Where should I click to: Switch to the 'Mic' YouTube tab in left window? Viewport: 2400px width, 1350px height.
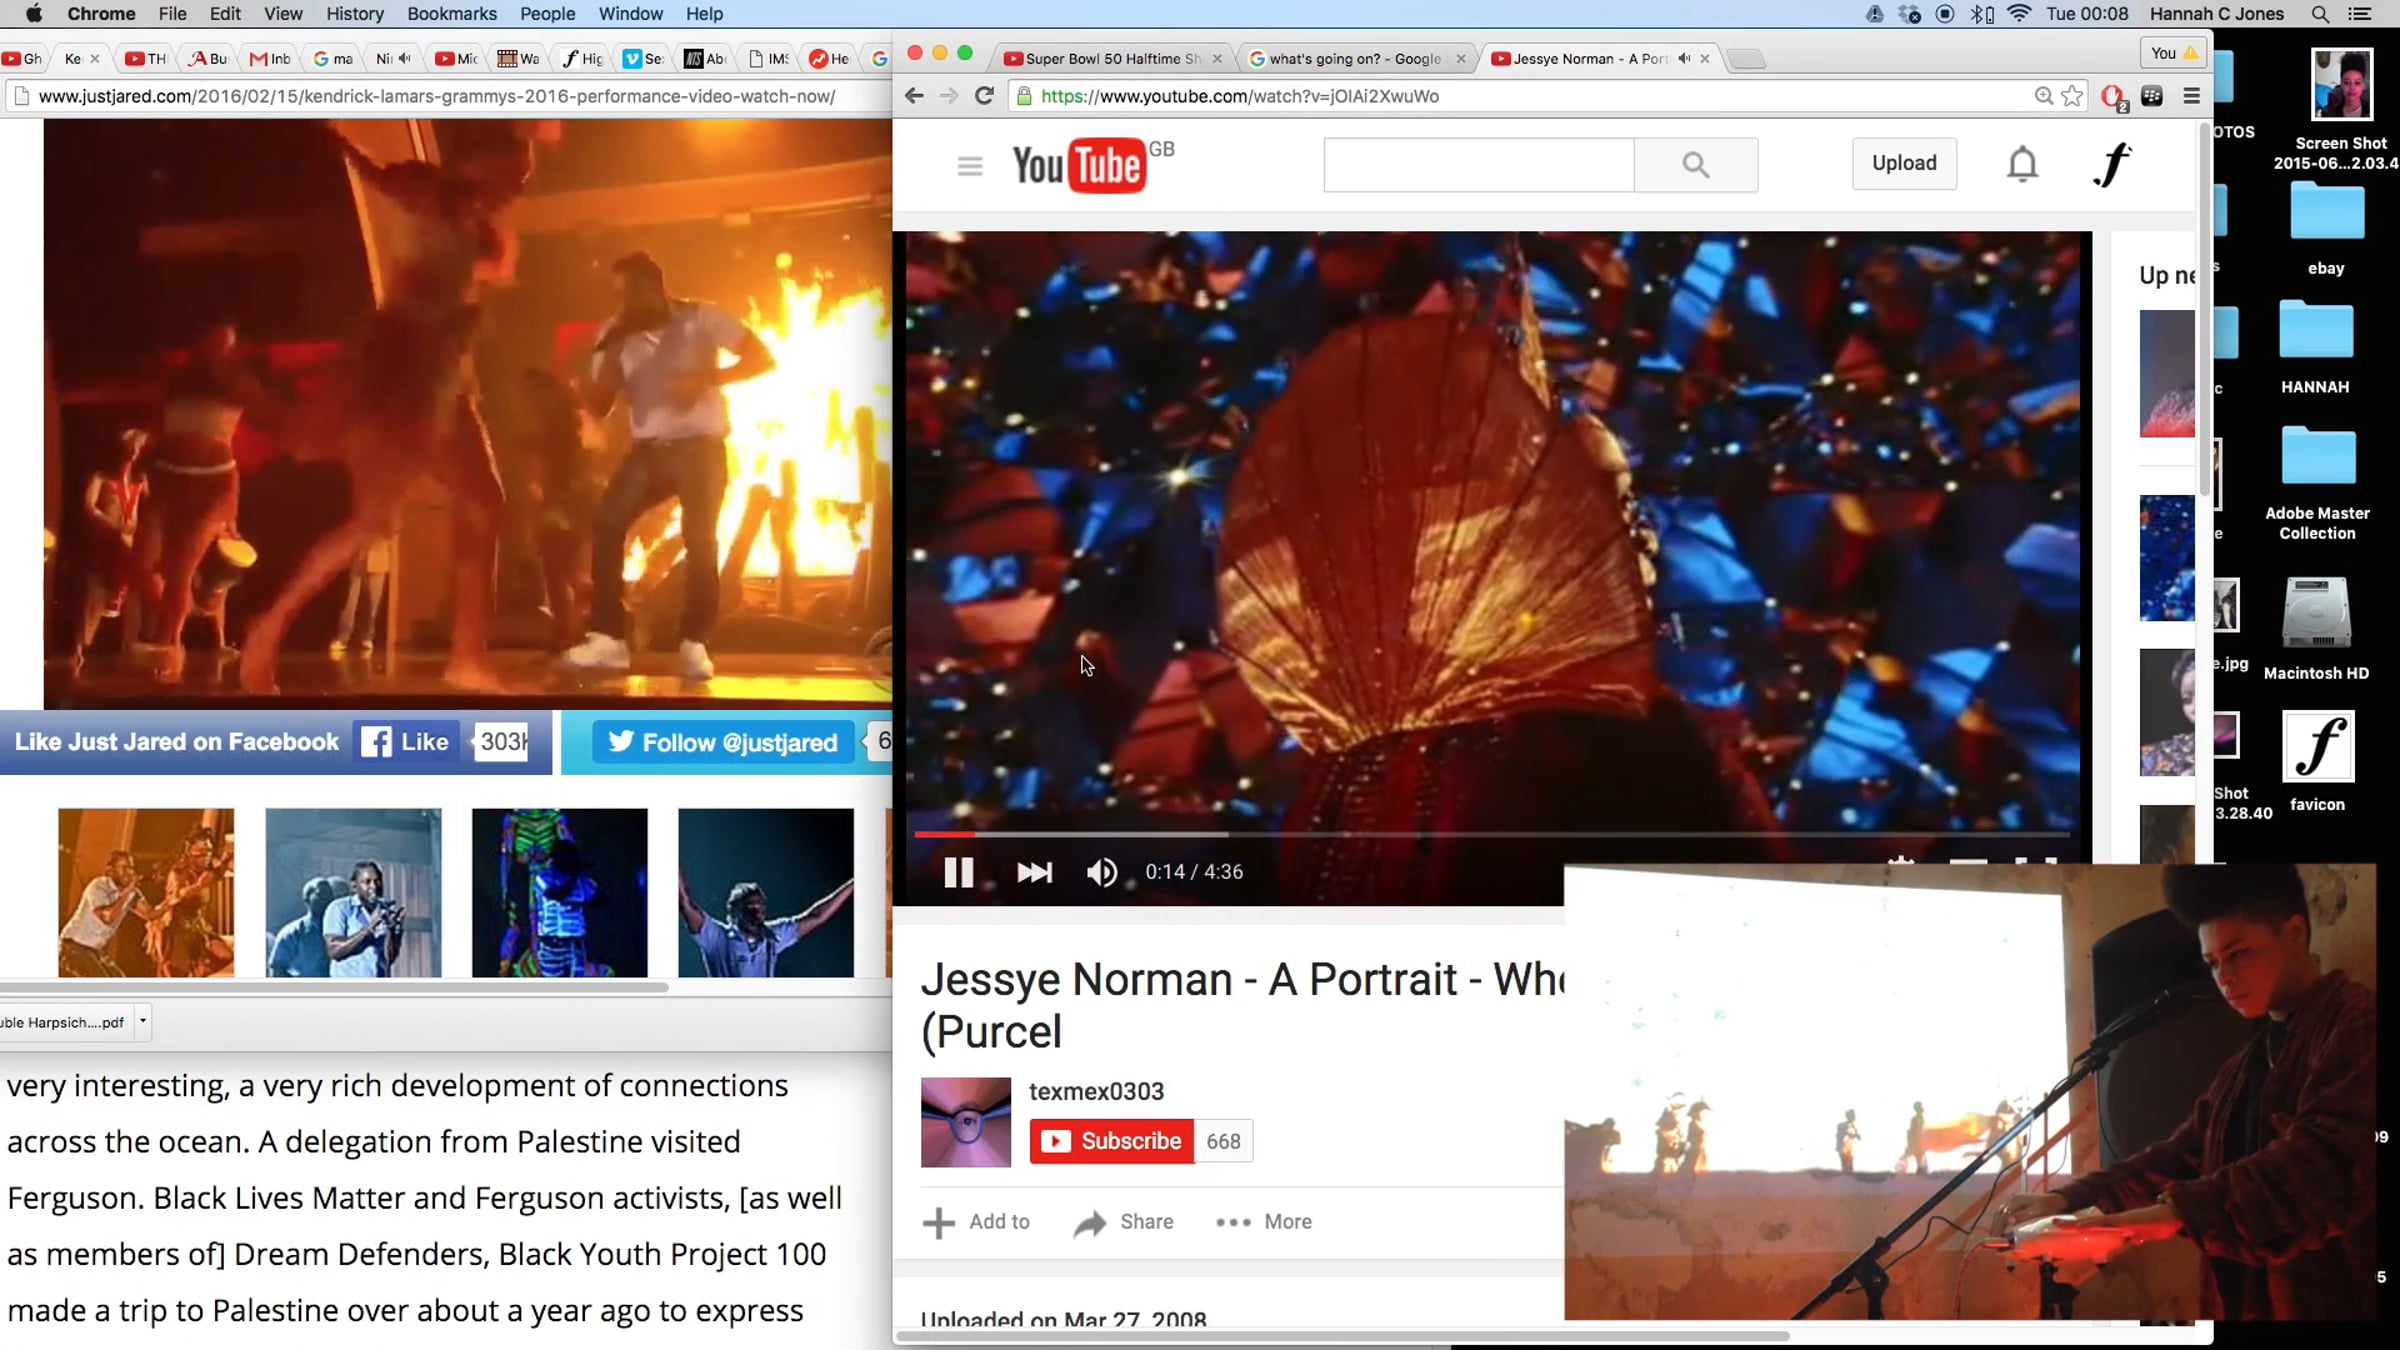(x=456, y=59)
